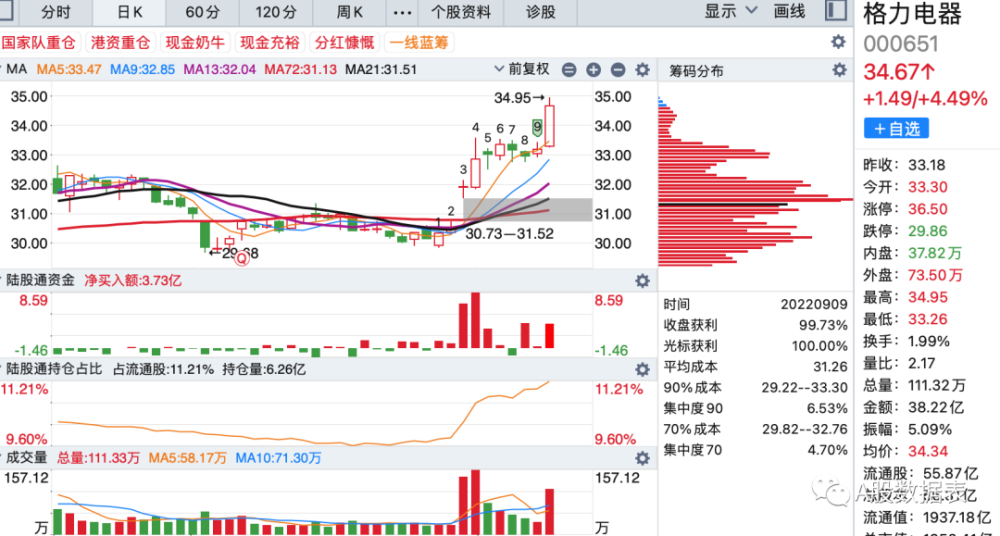This screenshot has height=536, width=1000.
Task: Click the 国家队重仓 tag
Action: (39, 43)
